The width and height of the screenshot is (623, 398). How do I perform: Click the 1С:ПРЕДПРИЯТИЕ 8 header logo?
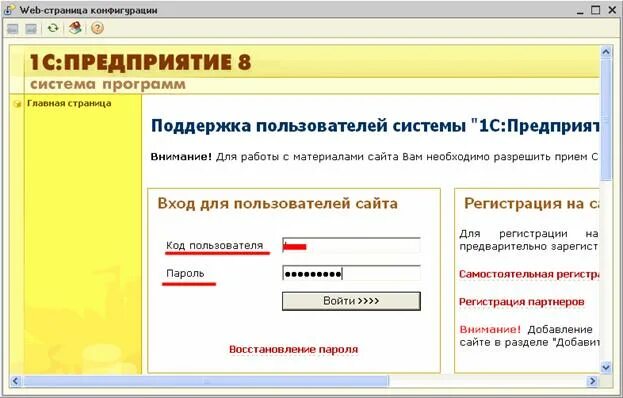click(140, 62)
